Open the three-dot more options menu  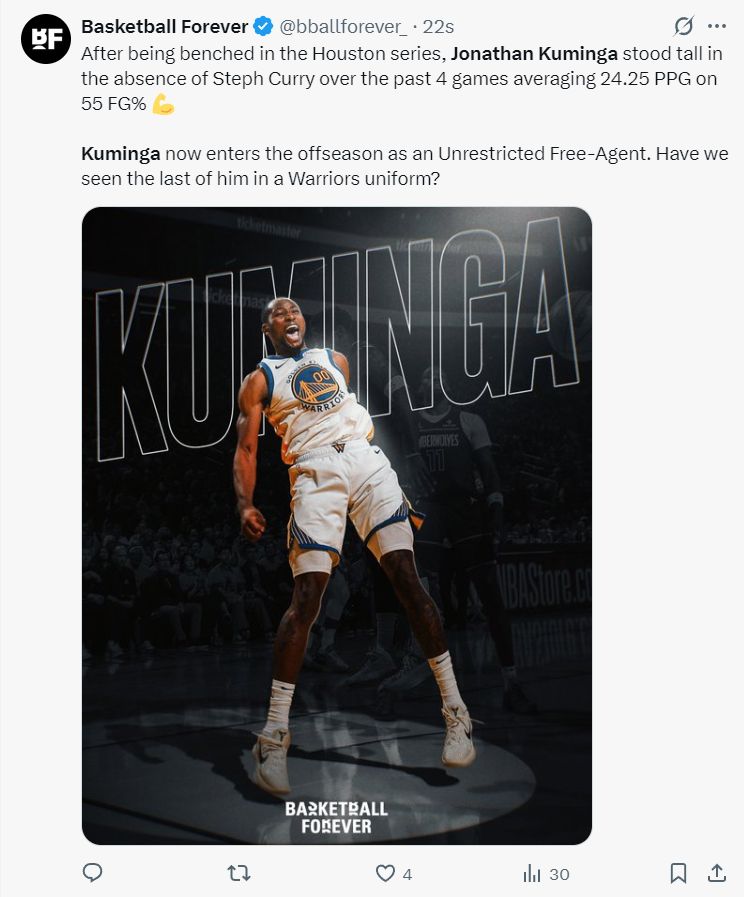[717, 26]
